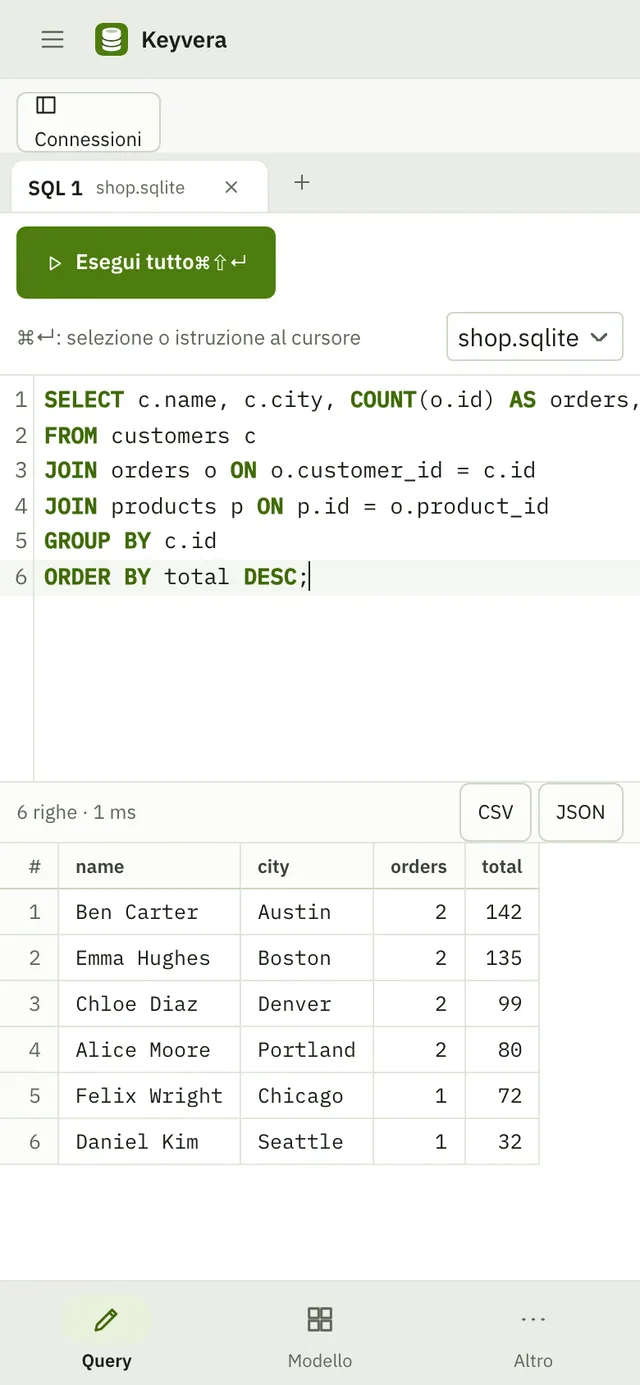The width and height of the screenshot is (640, 1385).
Task: Click the 6 righe · 1 ms status
Action: (x=76, y=812)
